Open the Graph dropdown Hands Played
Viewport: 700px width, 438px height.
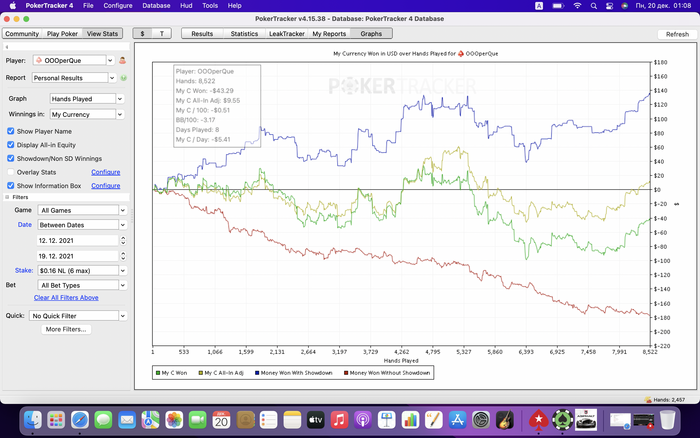click(x=87, y=99)
